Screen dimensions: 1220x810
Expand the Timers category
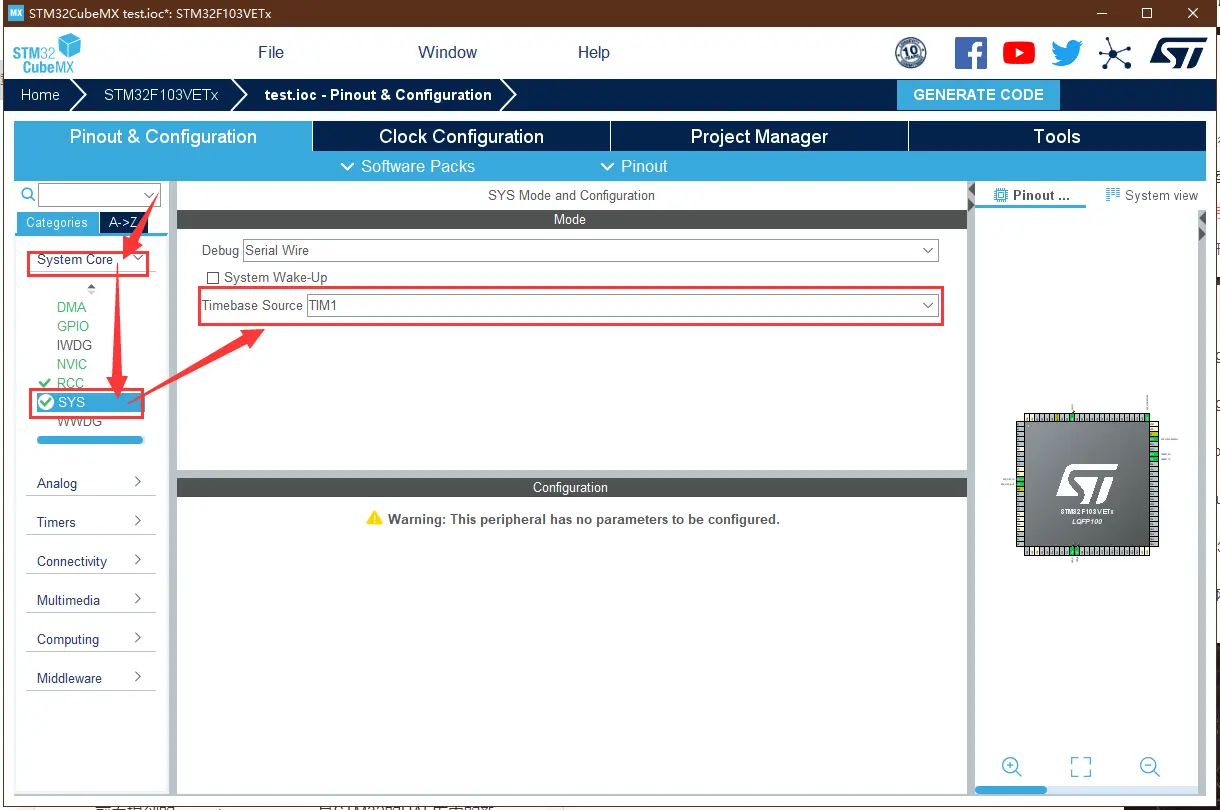[x=91, y=522]
